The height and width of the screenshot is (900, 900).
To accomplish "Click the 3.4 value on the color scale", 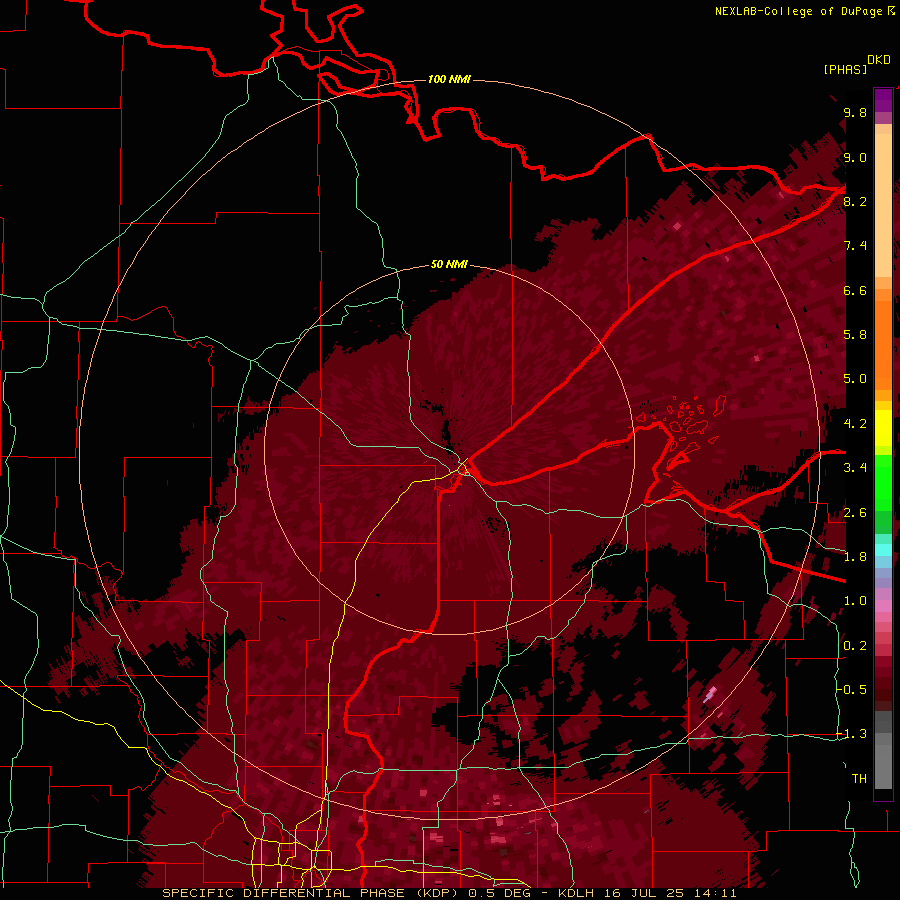I will coord(855,468).
